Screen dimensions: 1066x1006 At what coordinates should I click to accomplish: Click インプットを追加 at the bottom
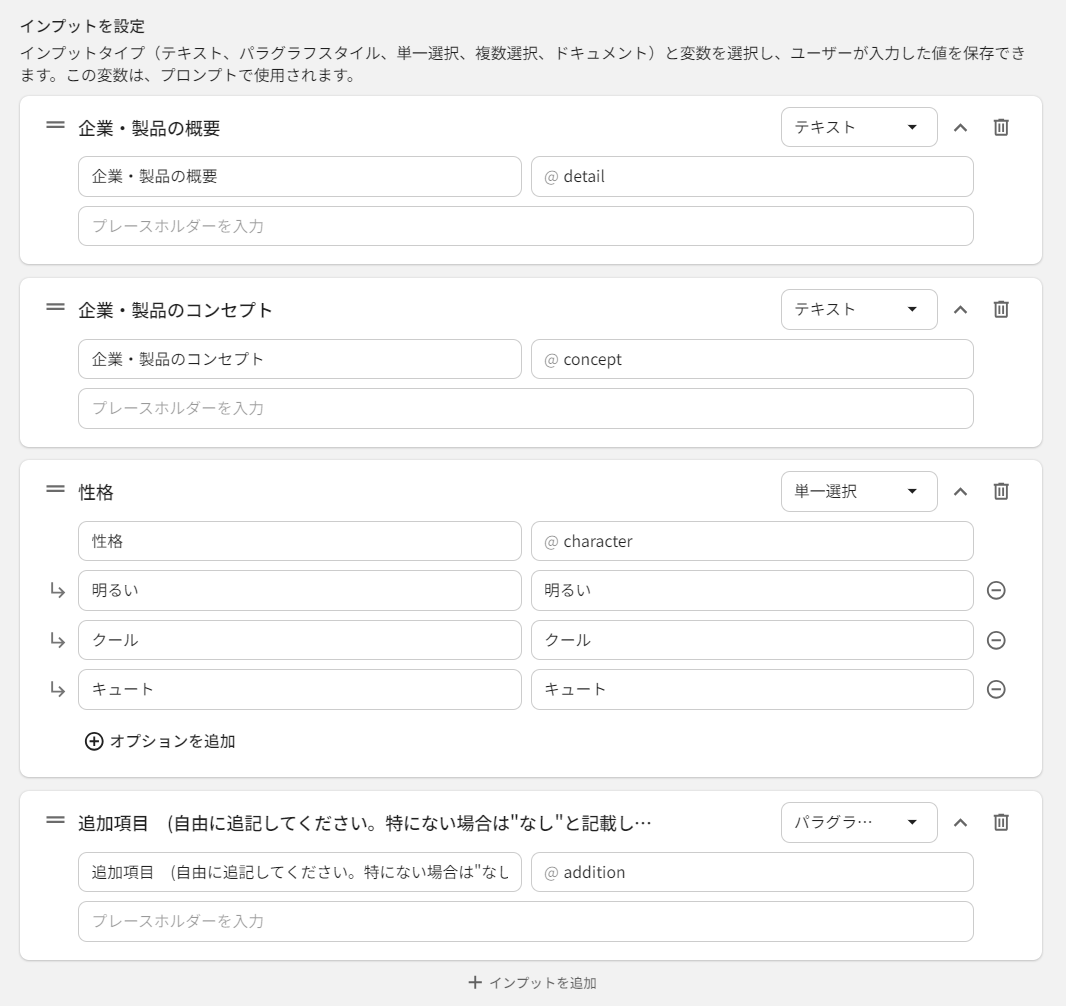coord(532,983)
